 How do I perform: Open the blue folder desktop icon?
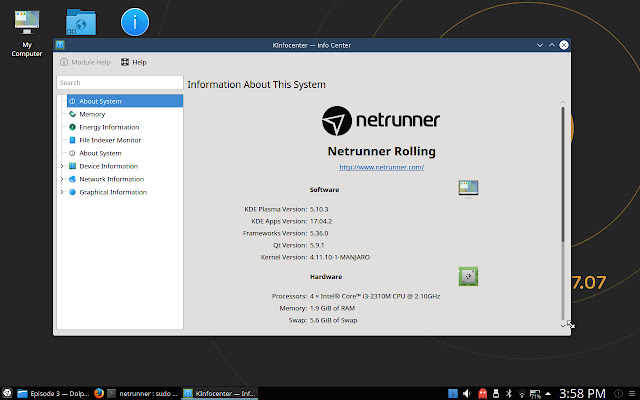point(81,22)
